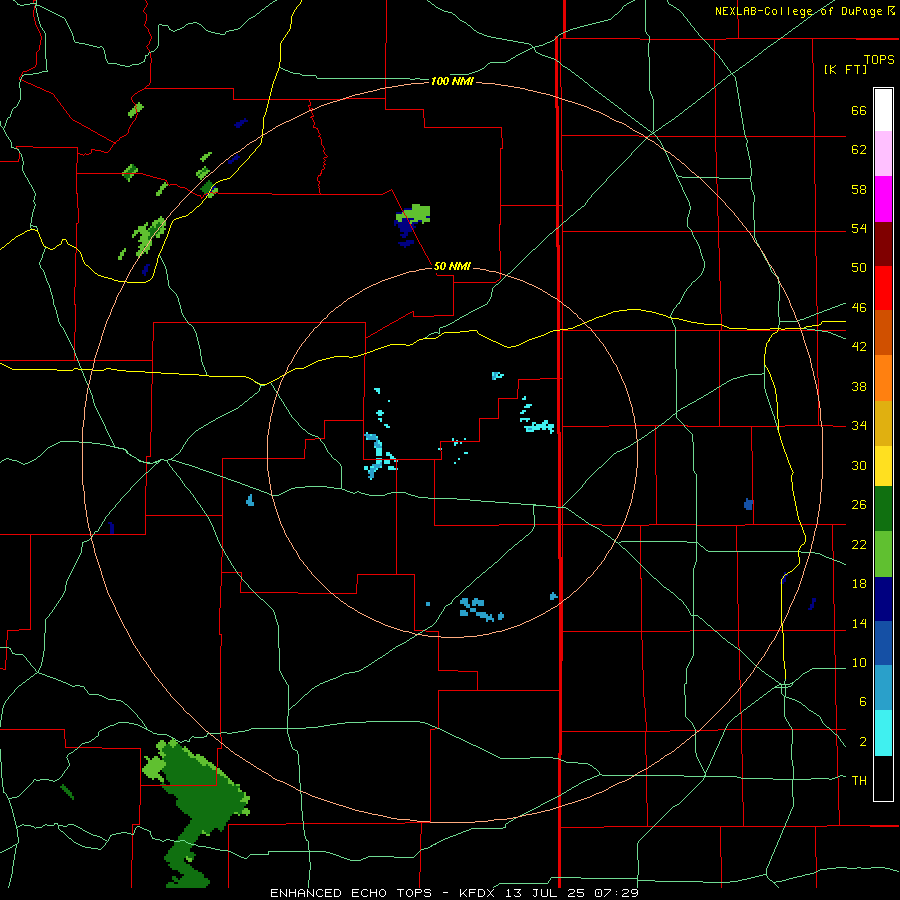
Task: Click the legend value '22'
Action: tap(859, 544)
